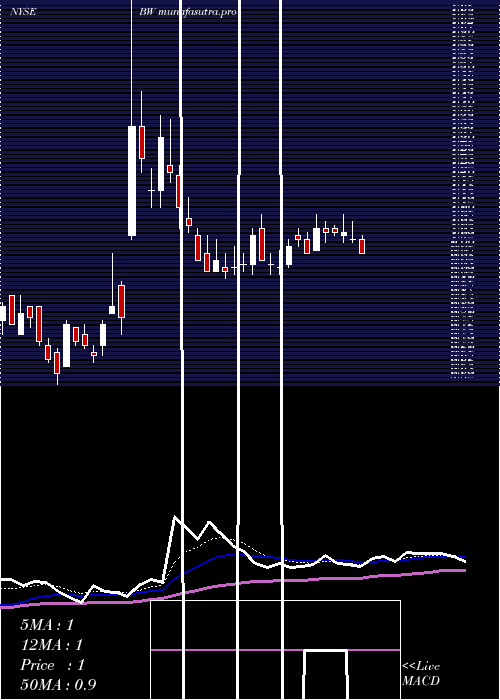Click the MACD label text
The height and width of the screenshot is (700, 500).
(x=421, y=681)
